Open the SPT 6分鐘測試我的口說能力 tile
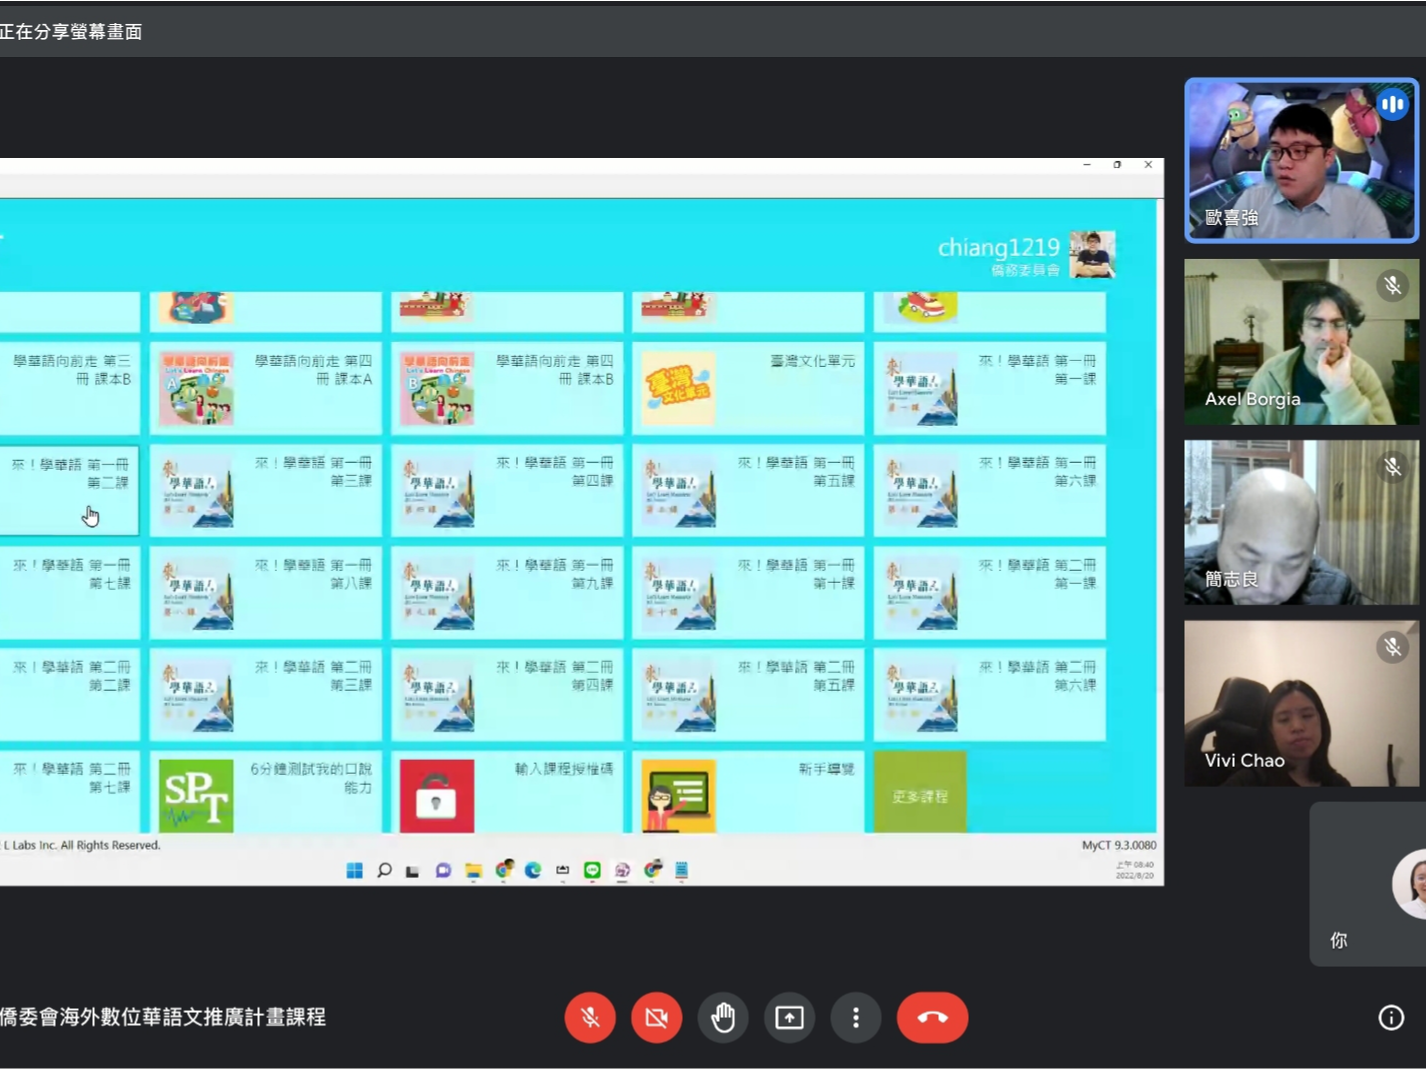The height and width of the screenshot is (1069, 1426). 196,795
